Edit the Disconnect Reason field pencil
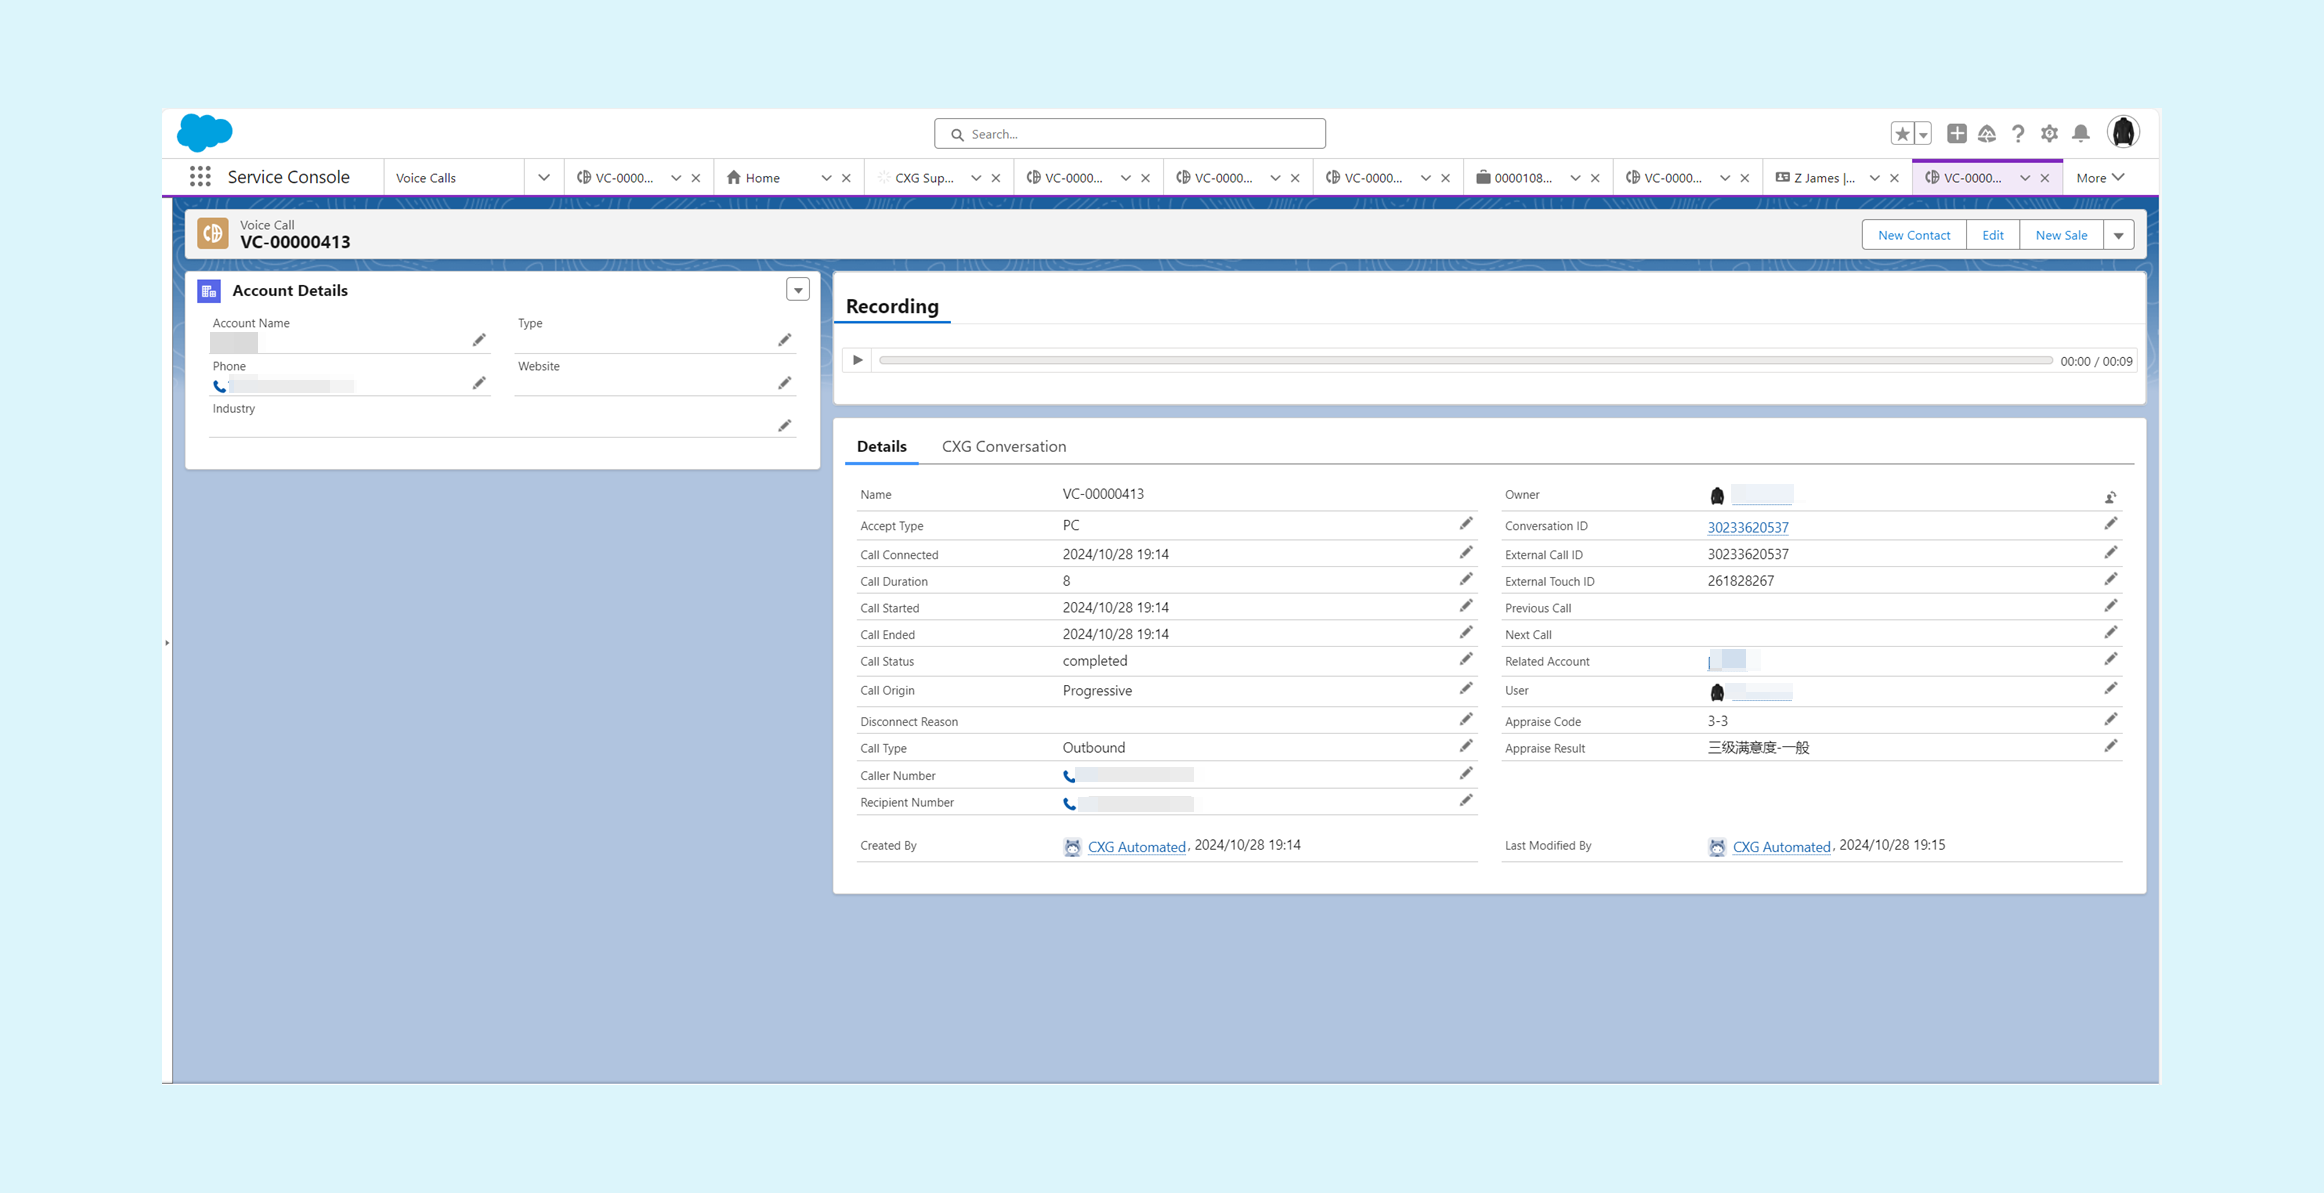Viewport: 2324px width, 1193px height. [x=1466, y=719]
